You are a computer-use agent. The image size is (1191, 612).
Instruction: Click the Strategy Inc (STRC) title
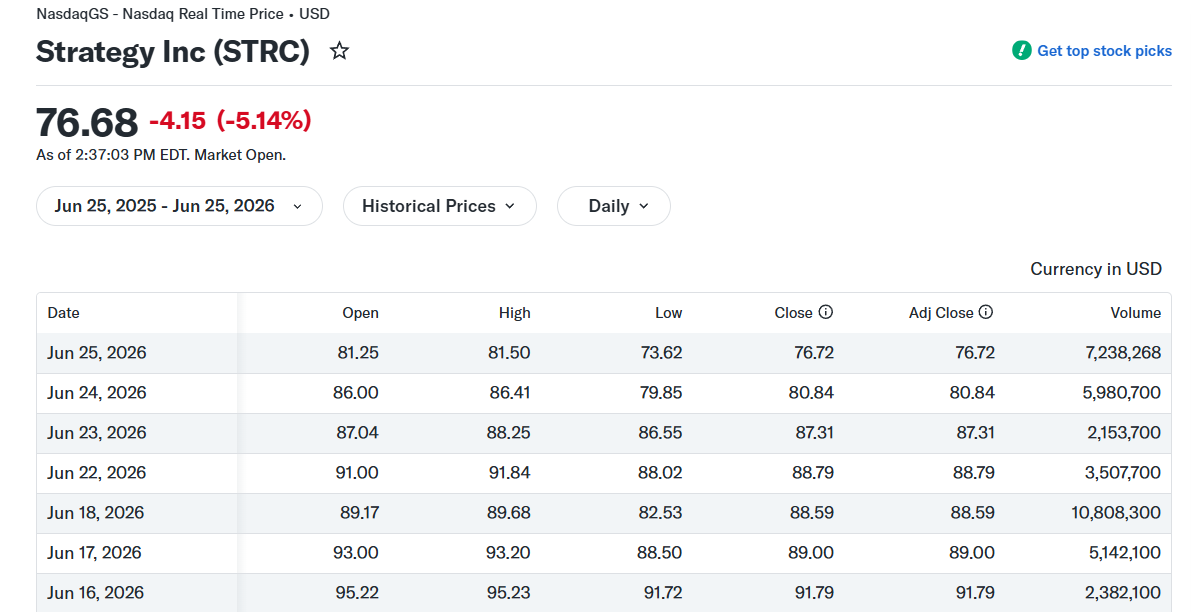click(x=173, y=52)
